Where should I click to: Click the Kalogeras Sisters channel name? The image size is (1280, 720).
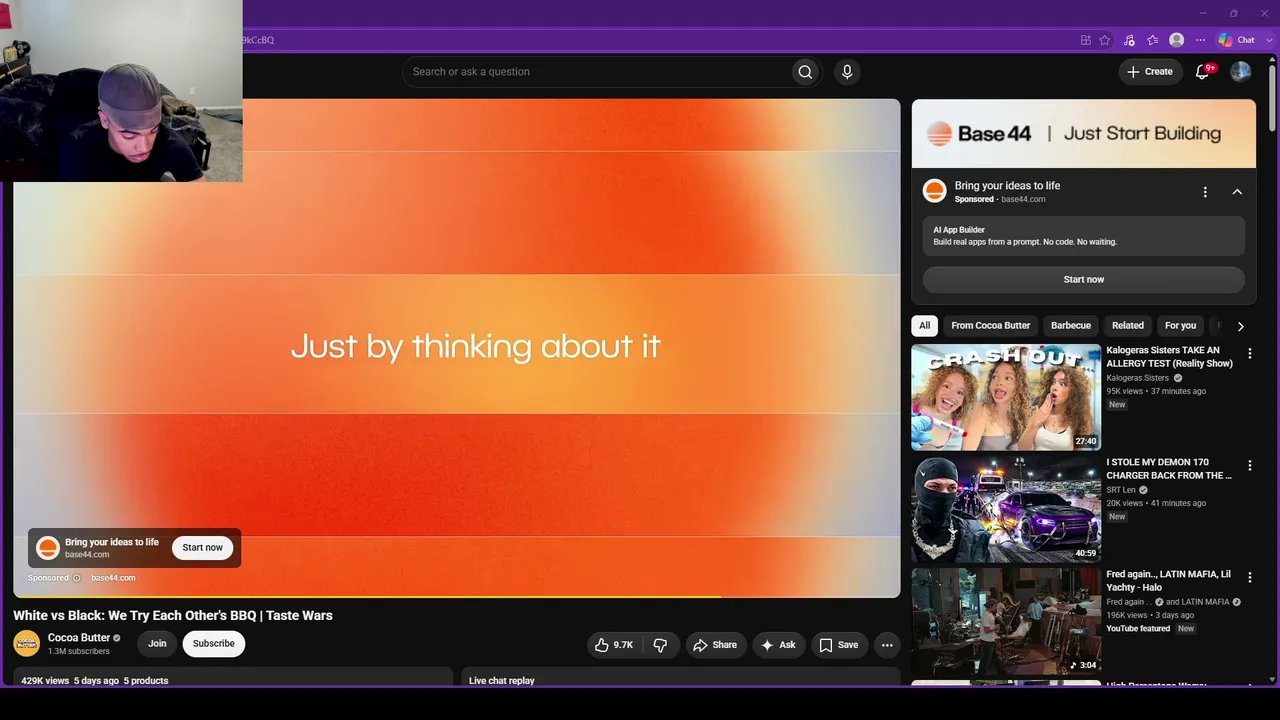coord(1137,378)
